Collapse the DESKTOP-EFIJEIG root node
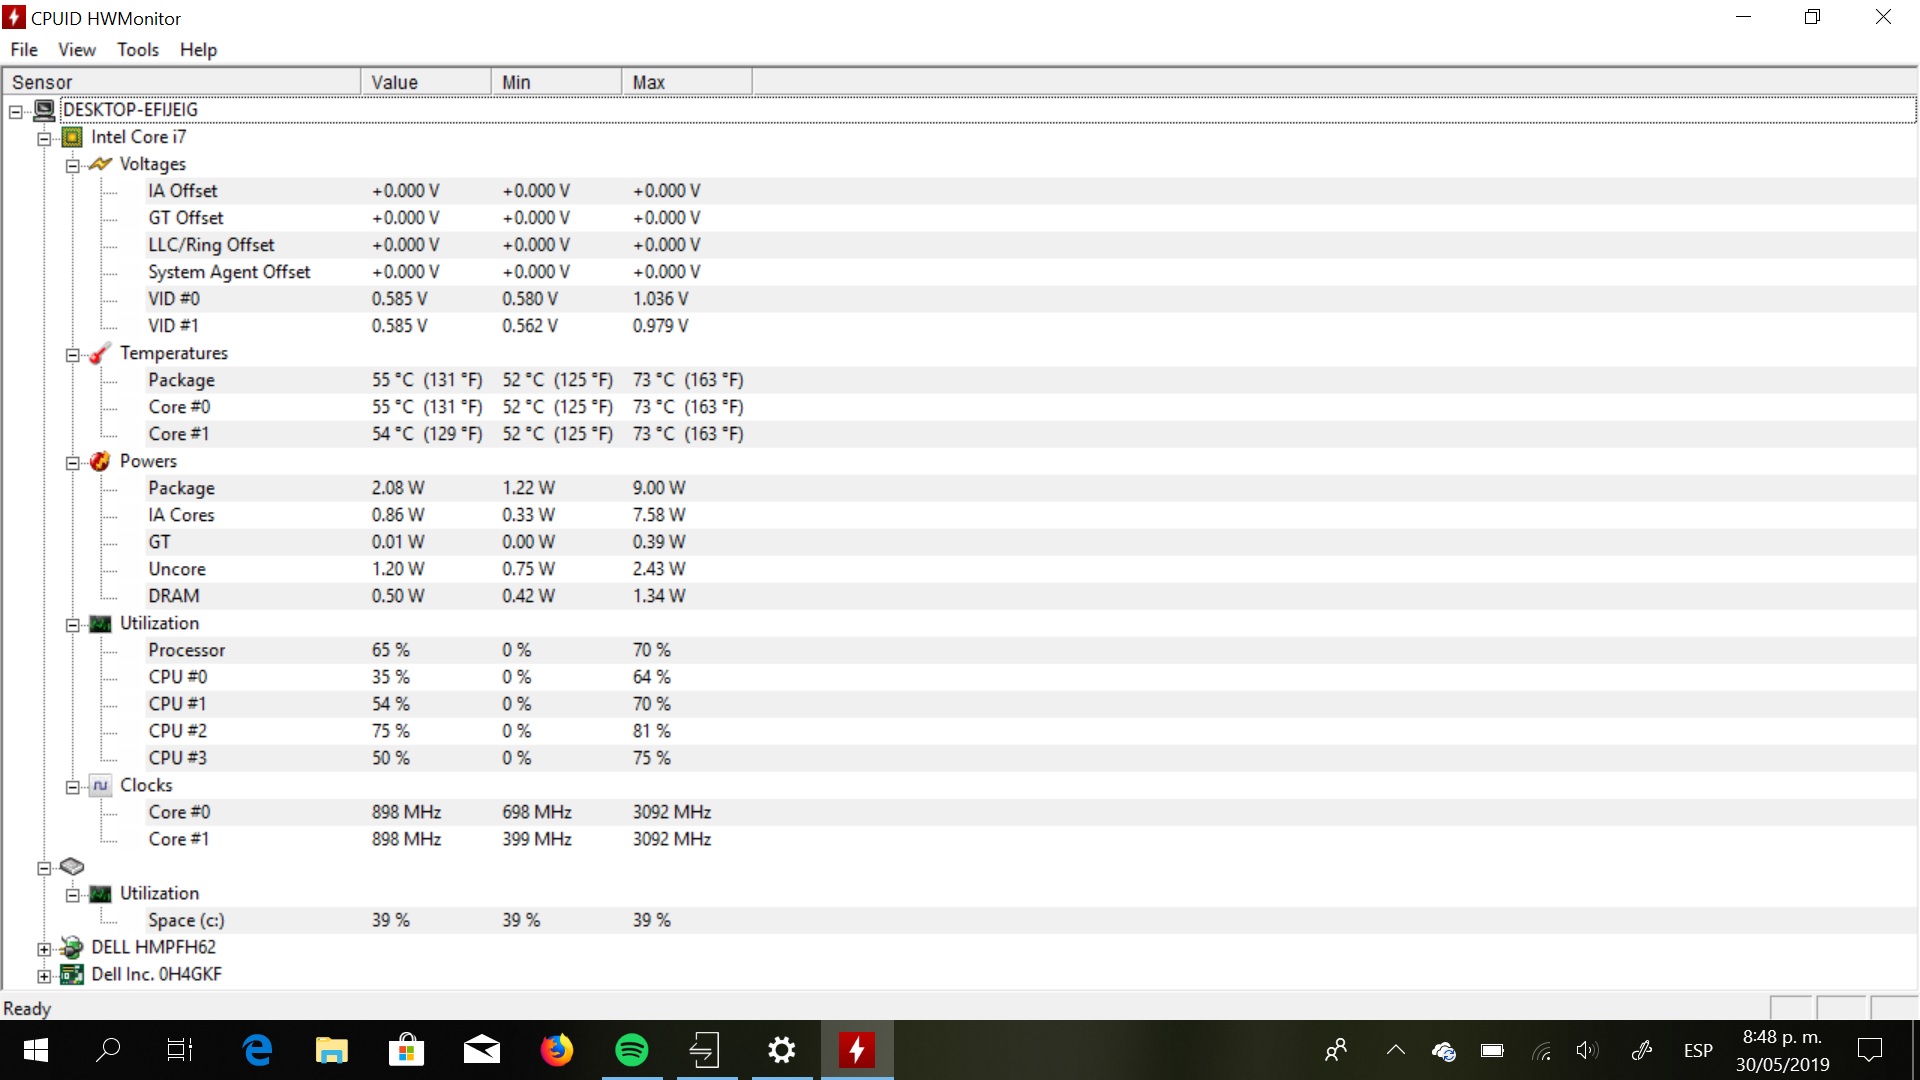 16,112
